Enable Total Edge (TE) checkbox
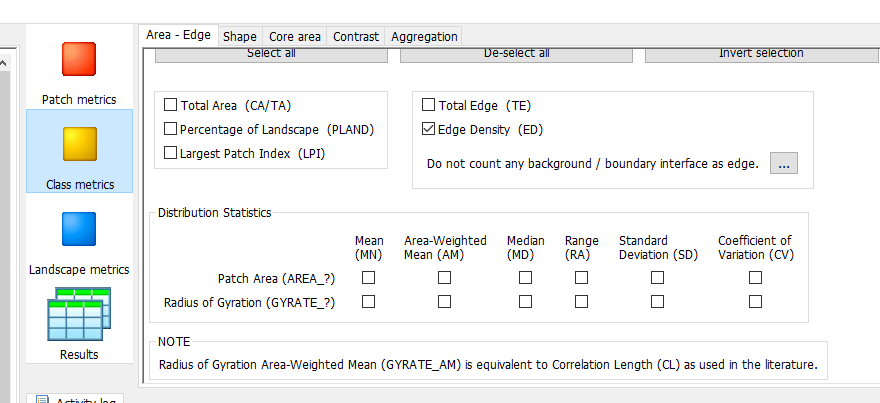Screen dimensions: 880x403 tap(428, 105)
